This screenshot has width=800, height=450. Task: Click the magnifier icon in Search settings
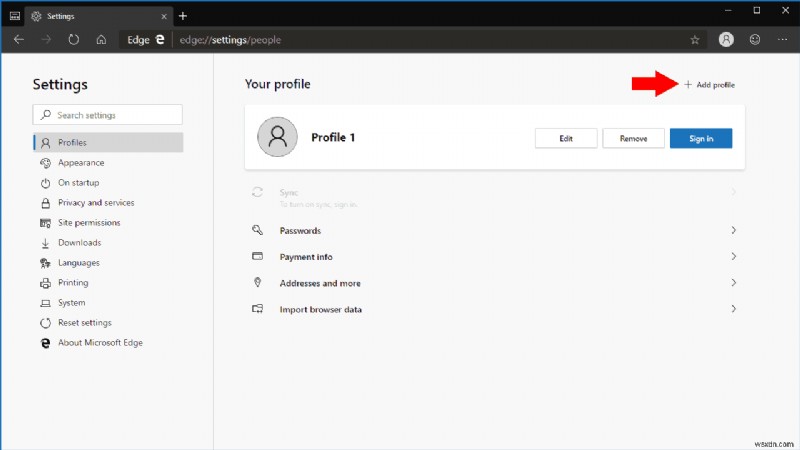46,115
